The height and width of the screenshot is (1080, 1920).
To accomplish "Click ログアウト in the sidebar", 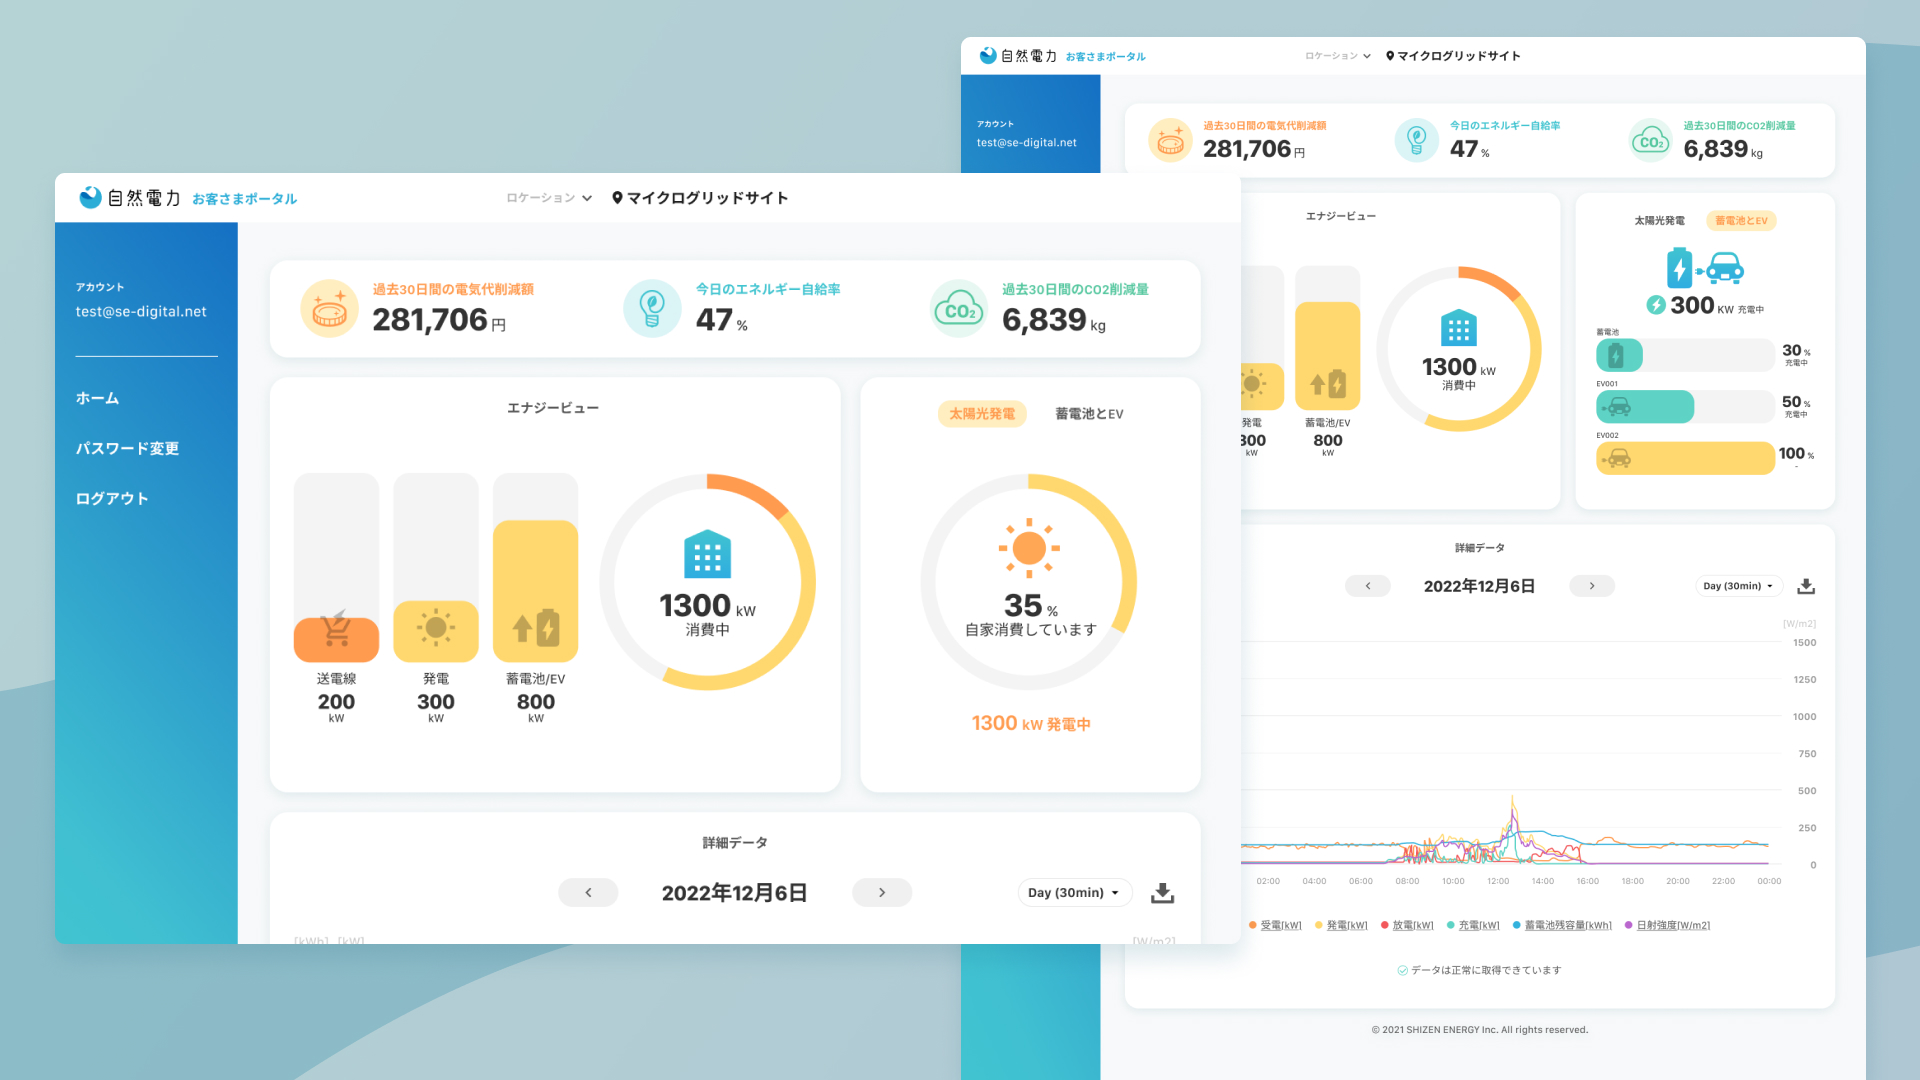I will [x=112, y=499].
